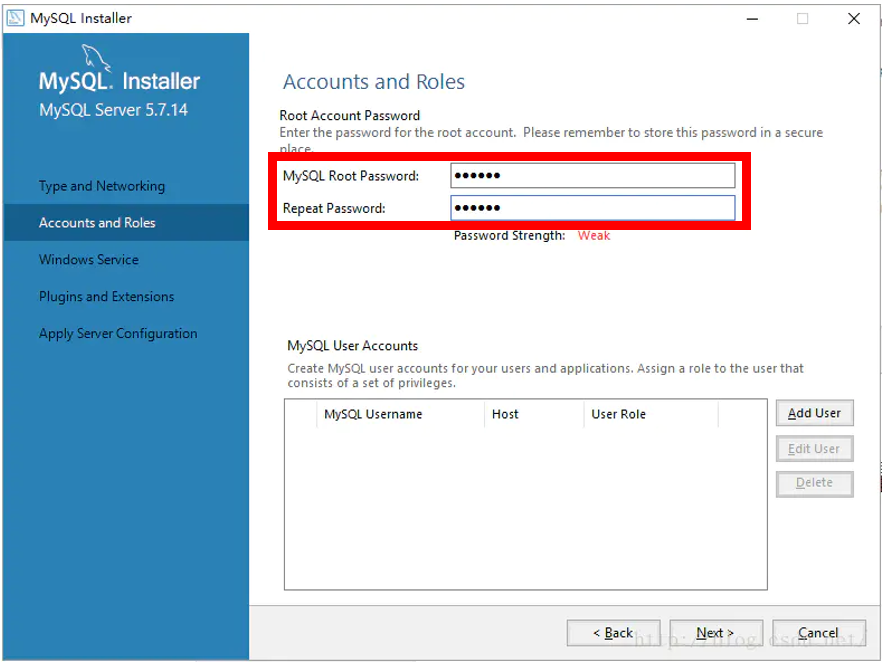Open the Plugins and Extensions step
Viewport: 882px width, 663px height.
click(x=106, y=296)
